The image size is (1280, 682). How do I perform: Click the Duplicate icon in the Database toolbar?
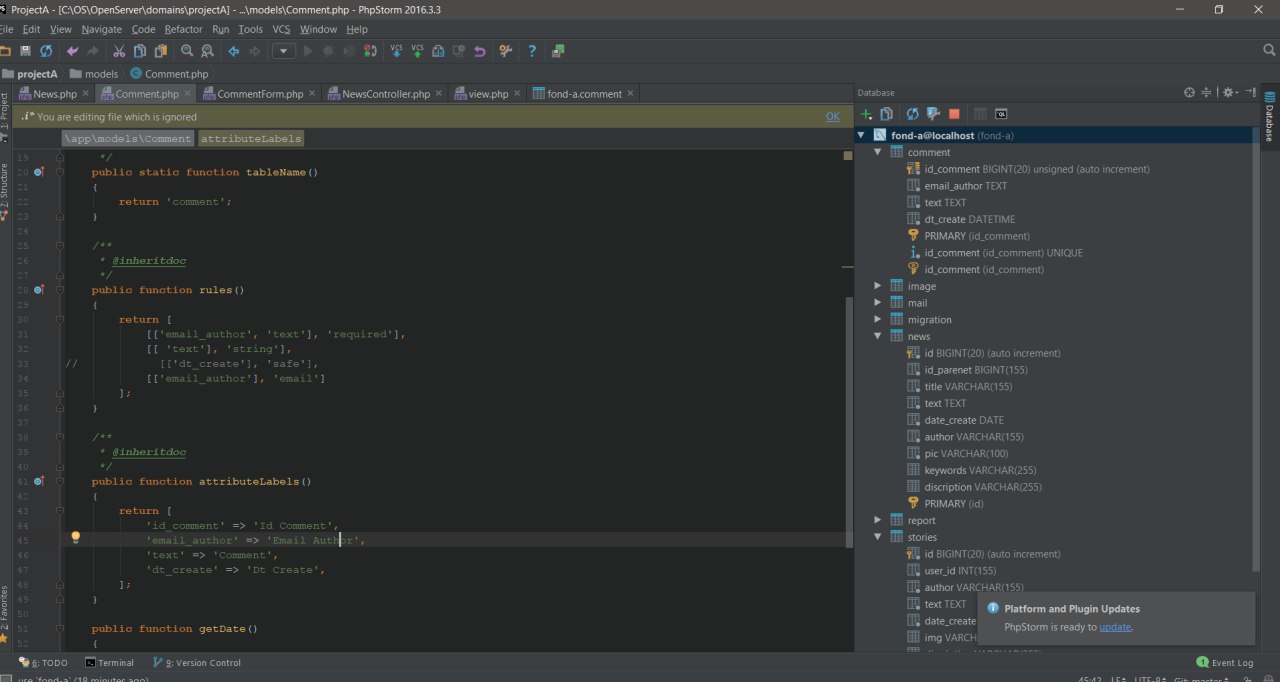pyautogui.click(x=886, y=114)
